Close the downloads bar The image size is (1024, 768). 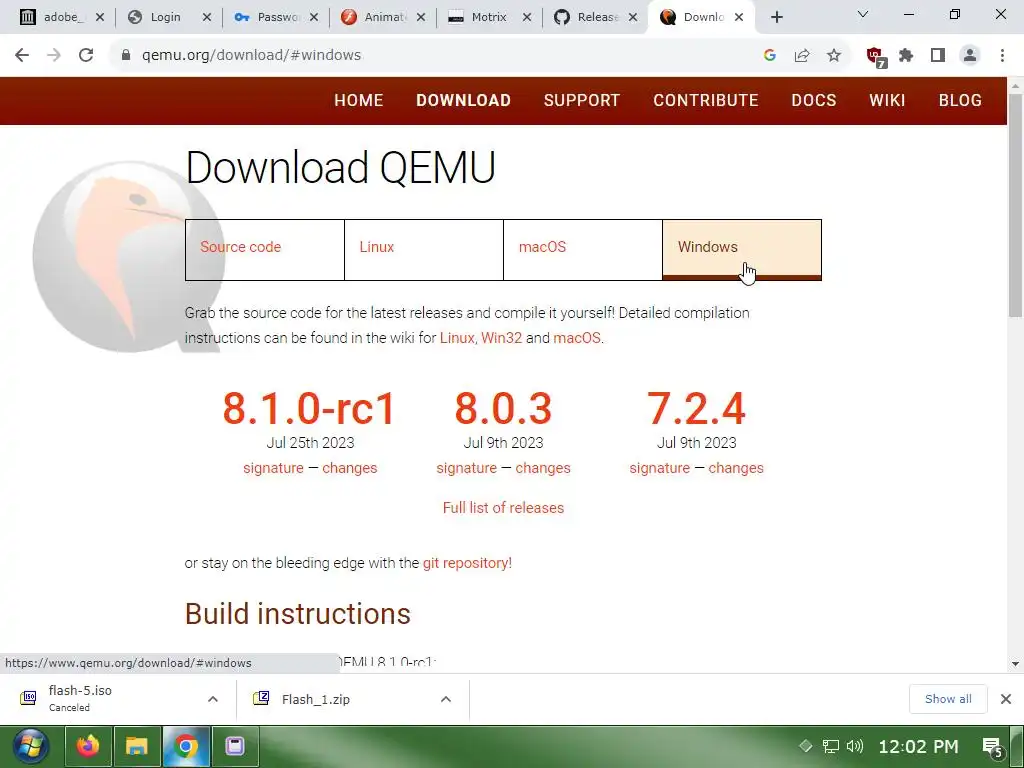pos(1006,699)
